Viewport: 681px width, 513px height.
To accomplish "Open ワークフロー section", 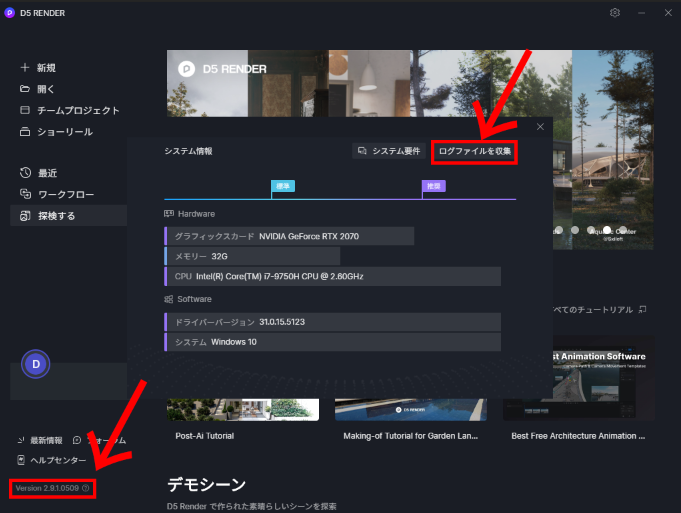I will tap(66, 194).
